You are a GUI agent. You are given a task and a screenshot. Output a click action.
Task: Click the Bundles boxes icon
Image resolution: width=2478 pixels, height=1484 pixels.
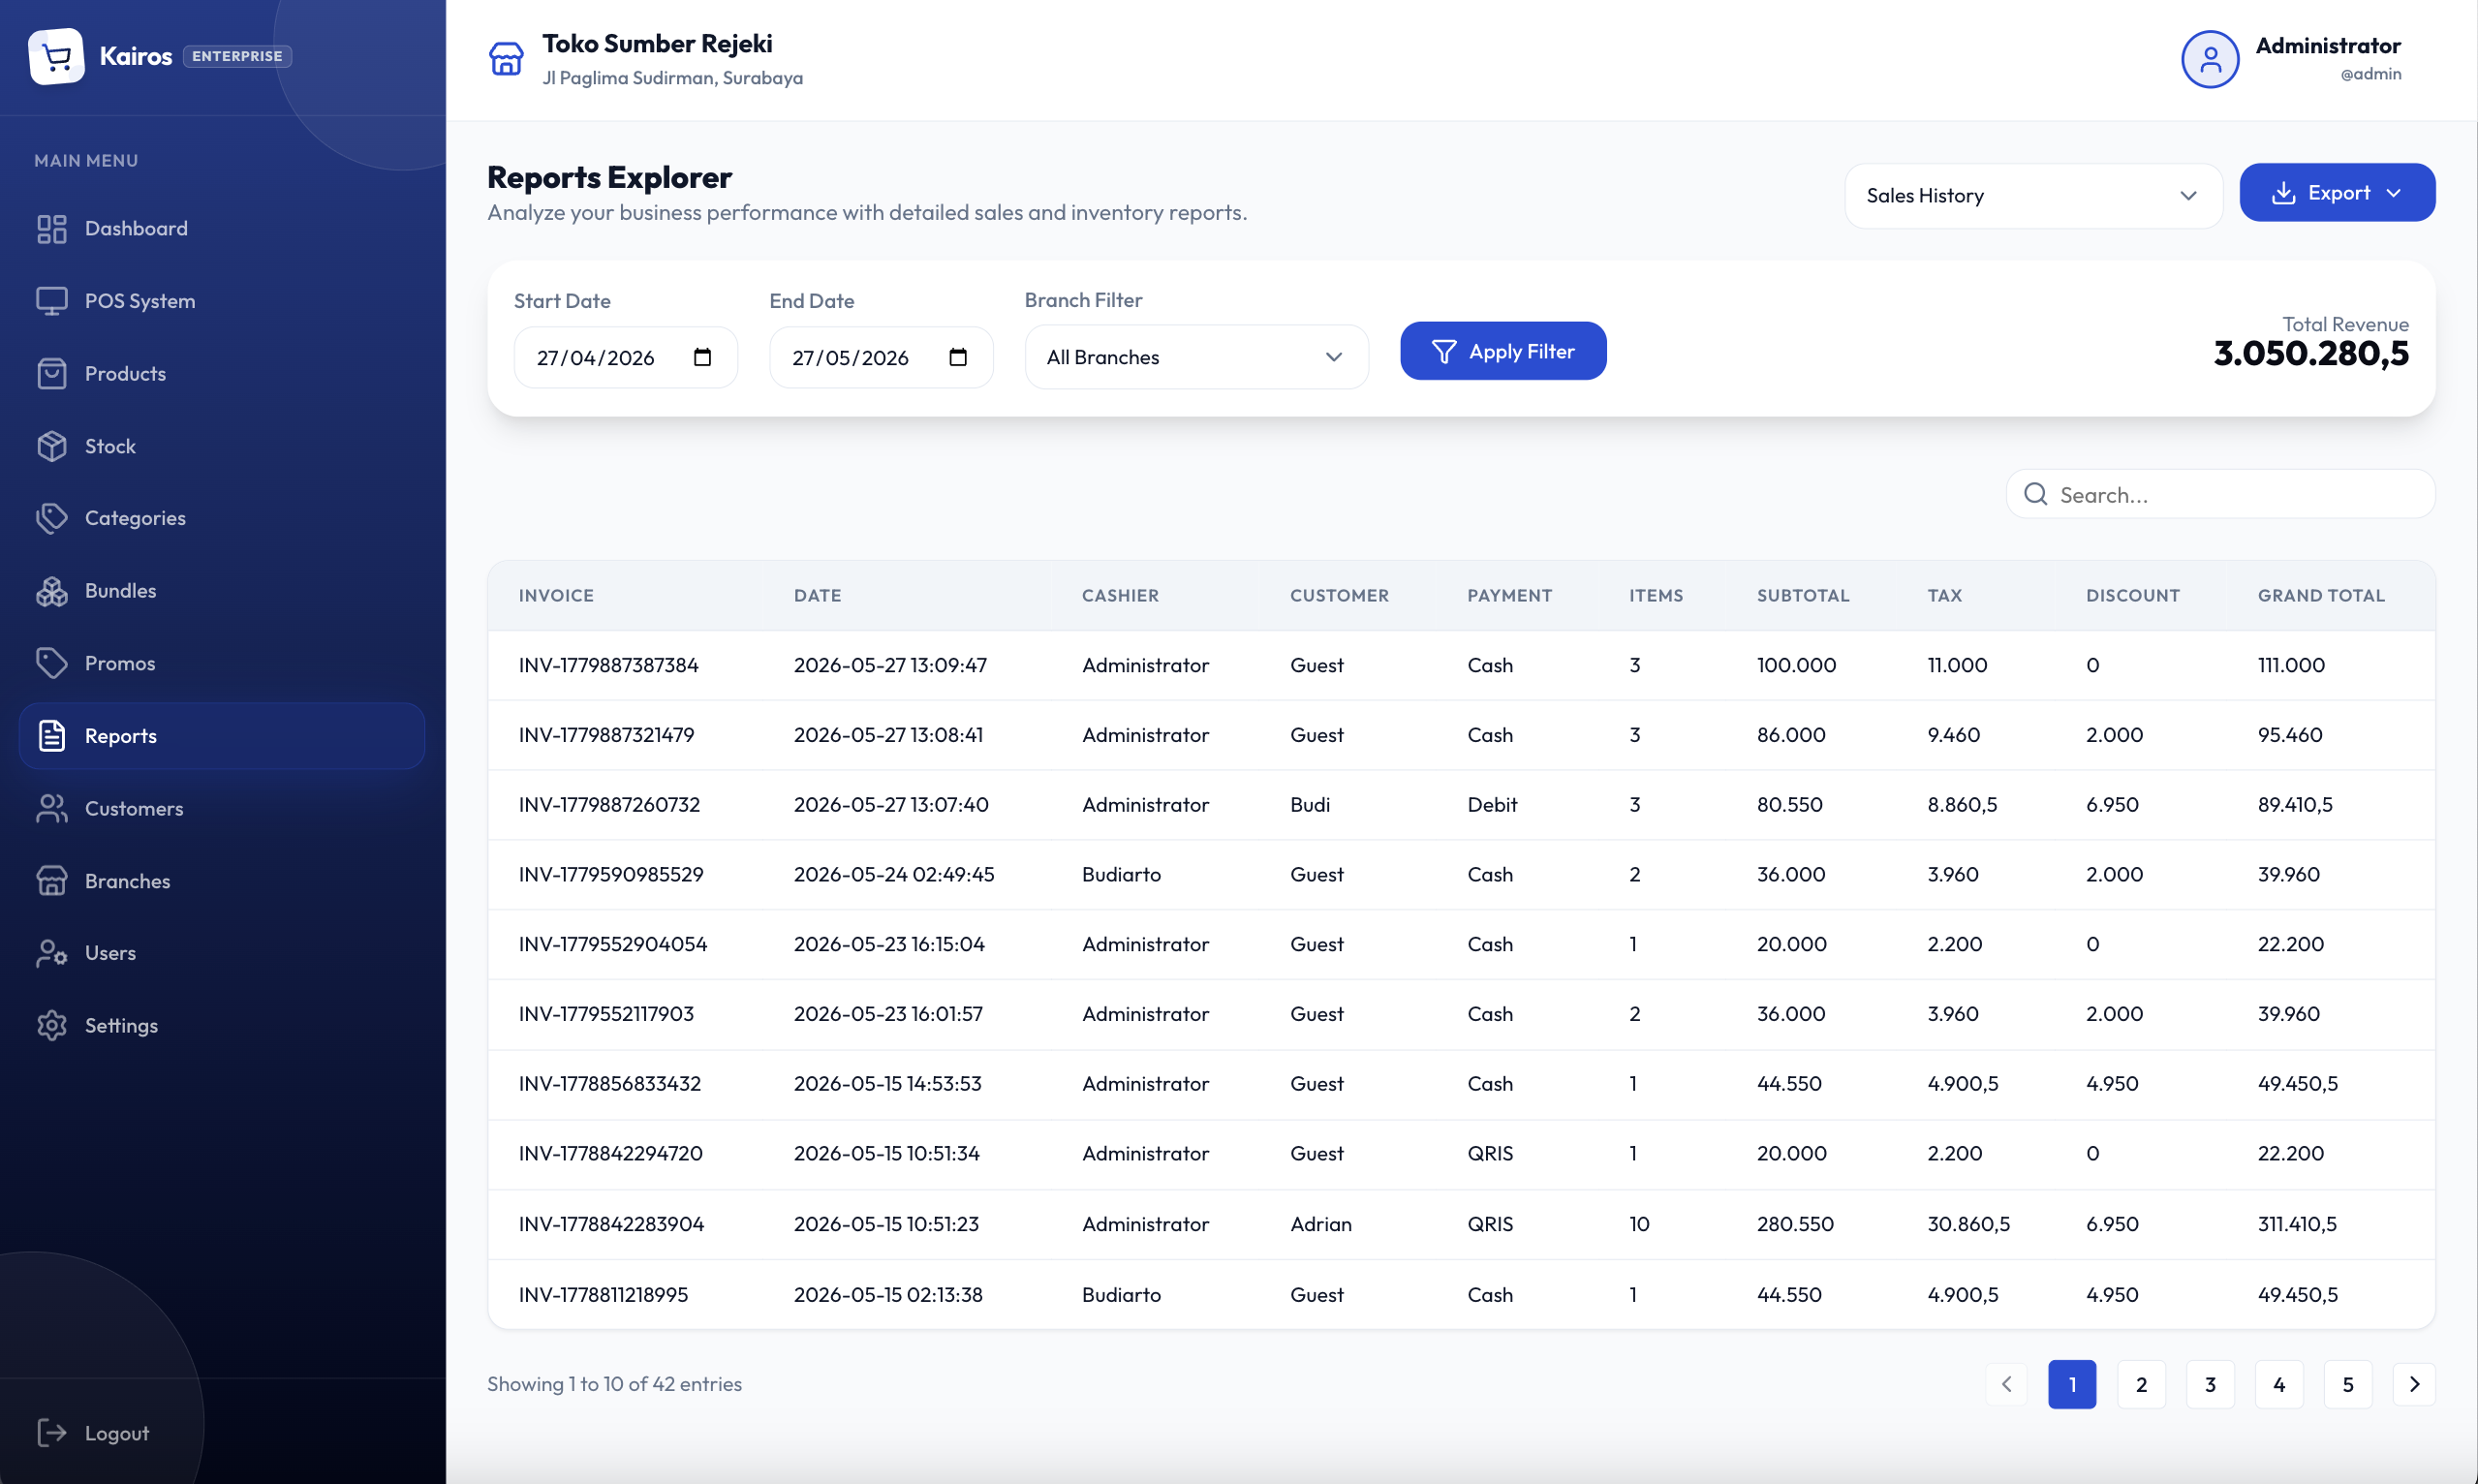(x=51, y=591)
